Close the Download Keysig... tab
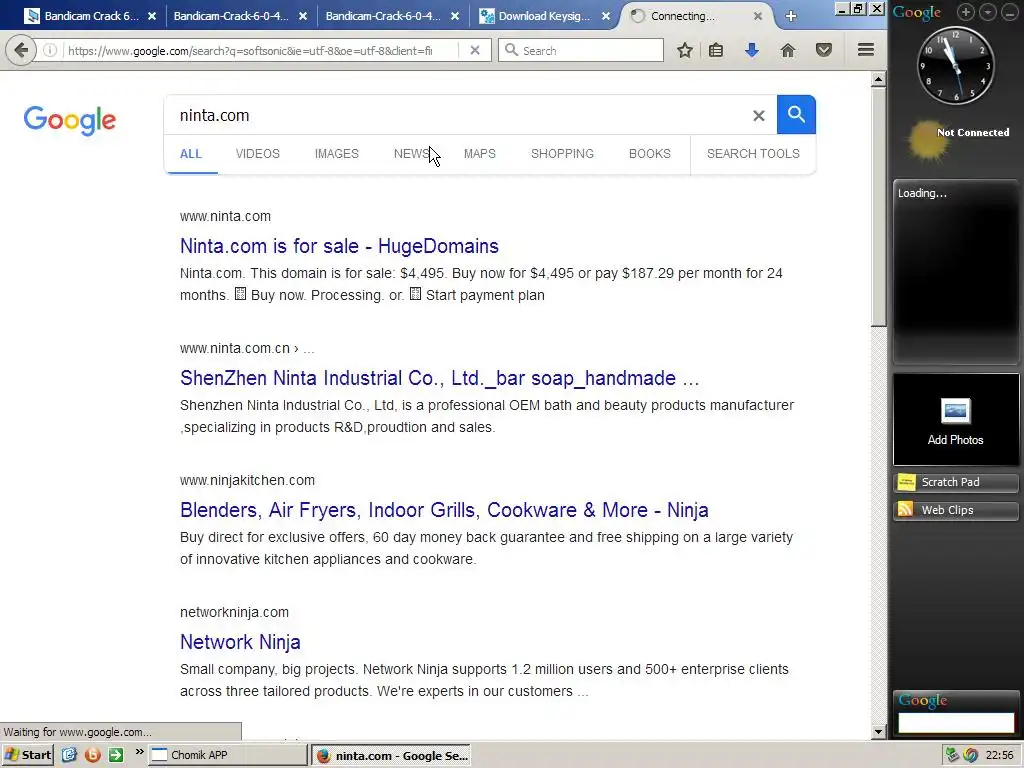The image size is (1024, 768). click(x=606, y=16)
